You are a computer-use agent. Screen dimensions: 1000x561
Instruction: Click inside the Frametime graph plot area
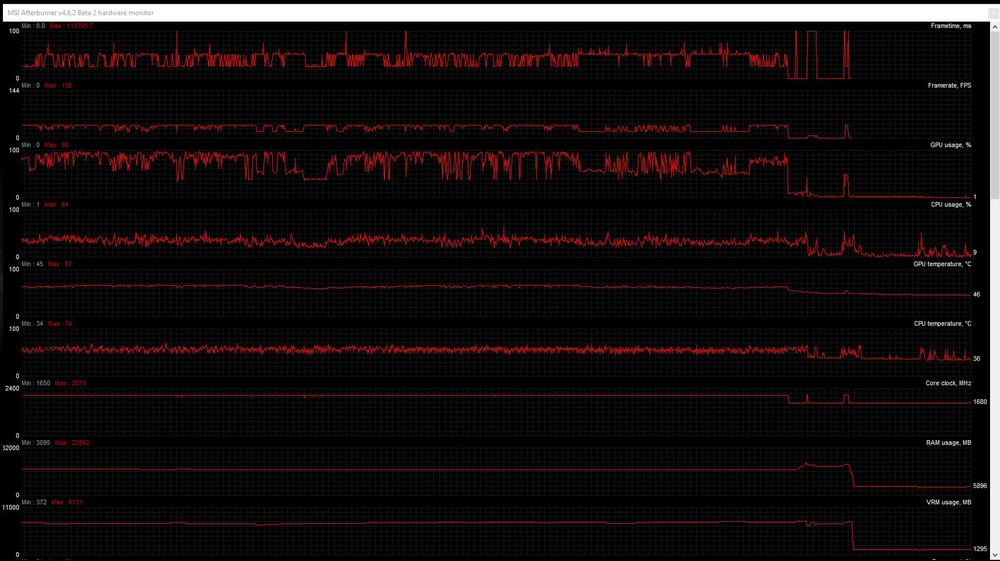click(x=496, y=55)
